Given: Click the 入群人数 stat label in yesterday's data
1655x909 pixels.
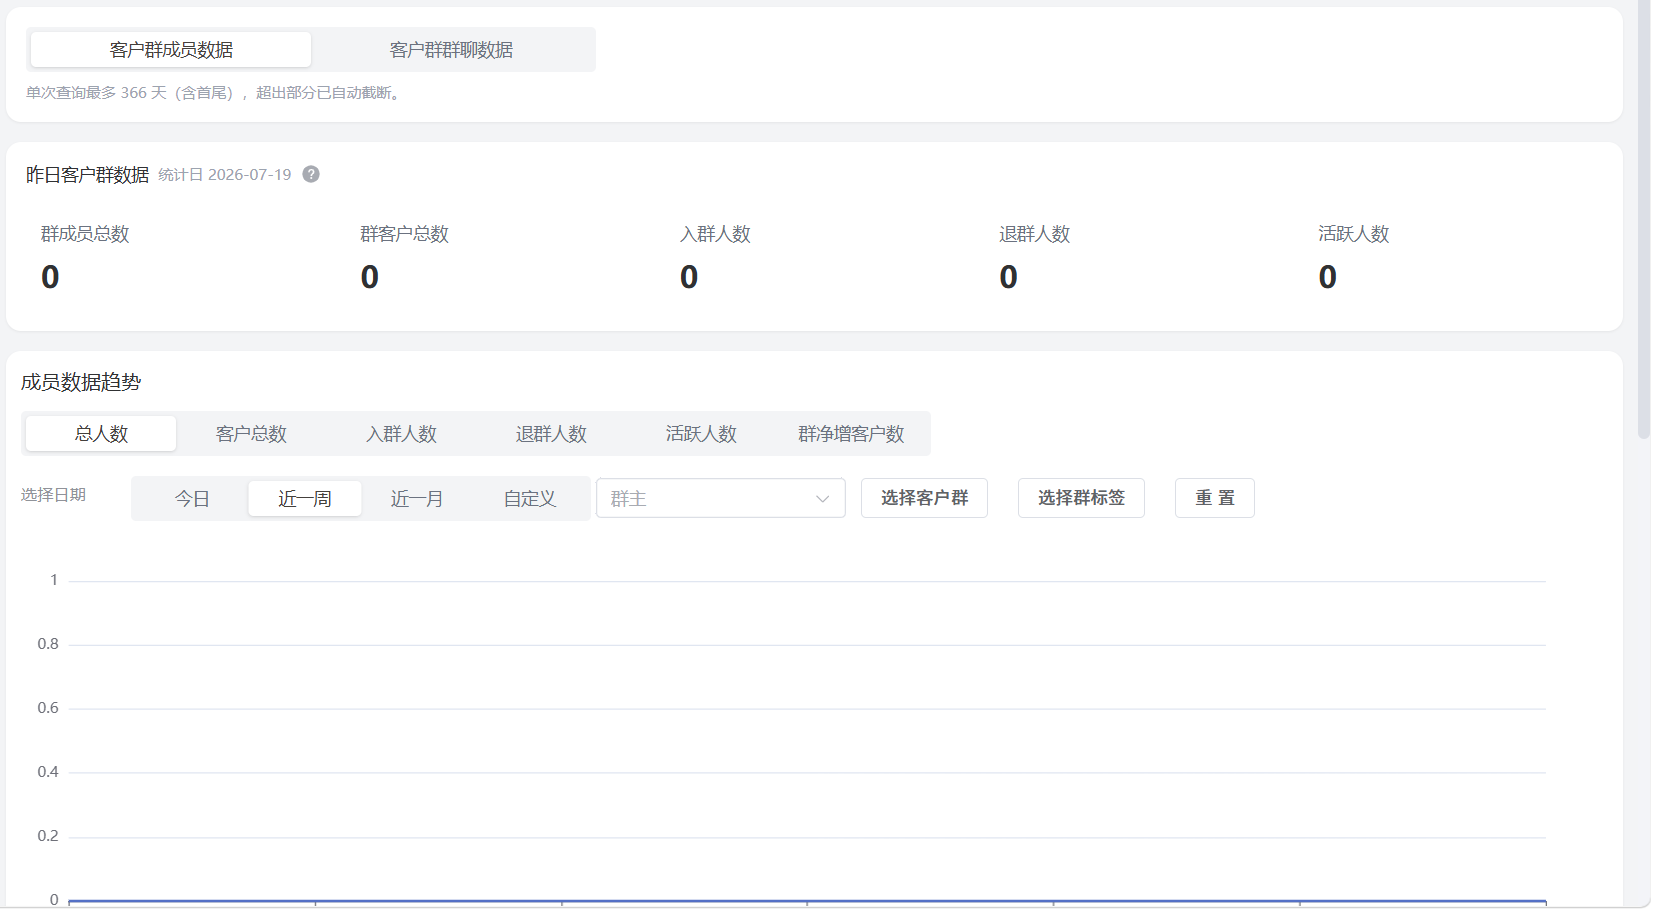Looking at the screenshot, I should tap(715, 234).
